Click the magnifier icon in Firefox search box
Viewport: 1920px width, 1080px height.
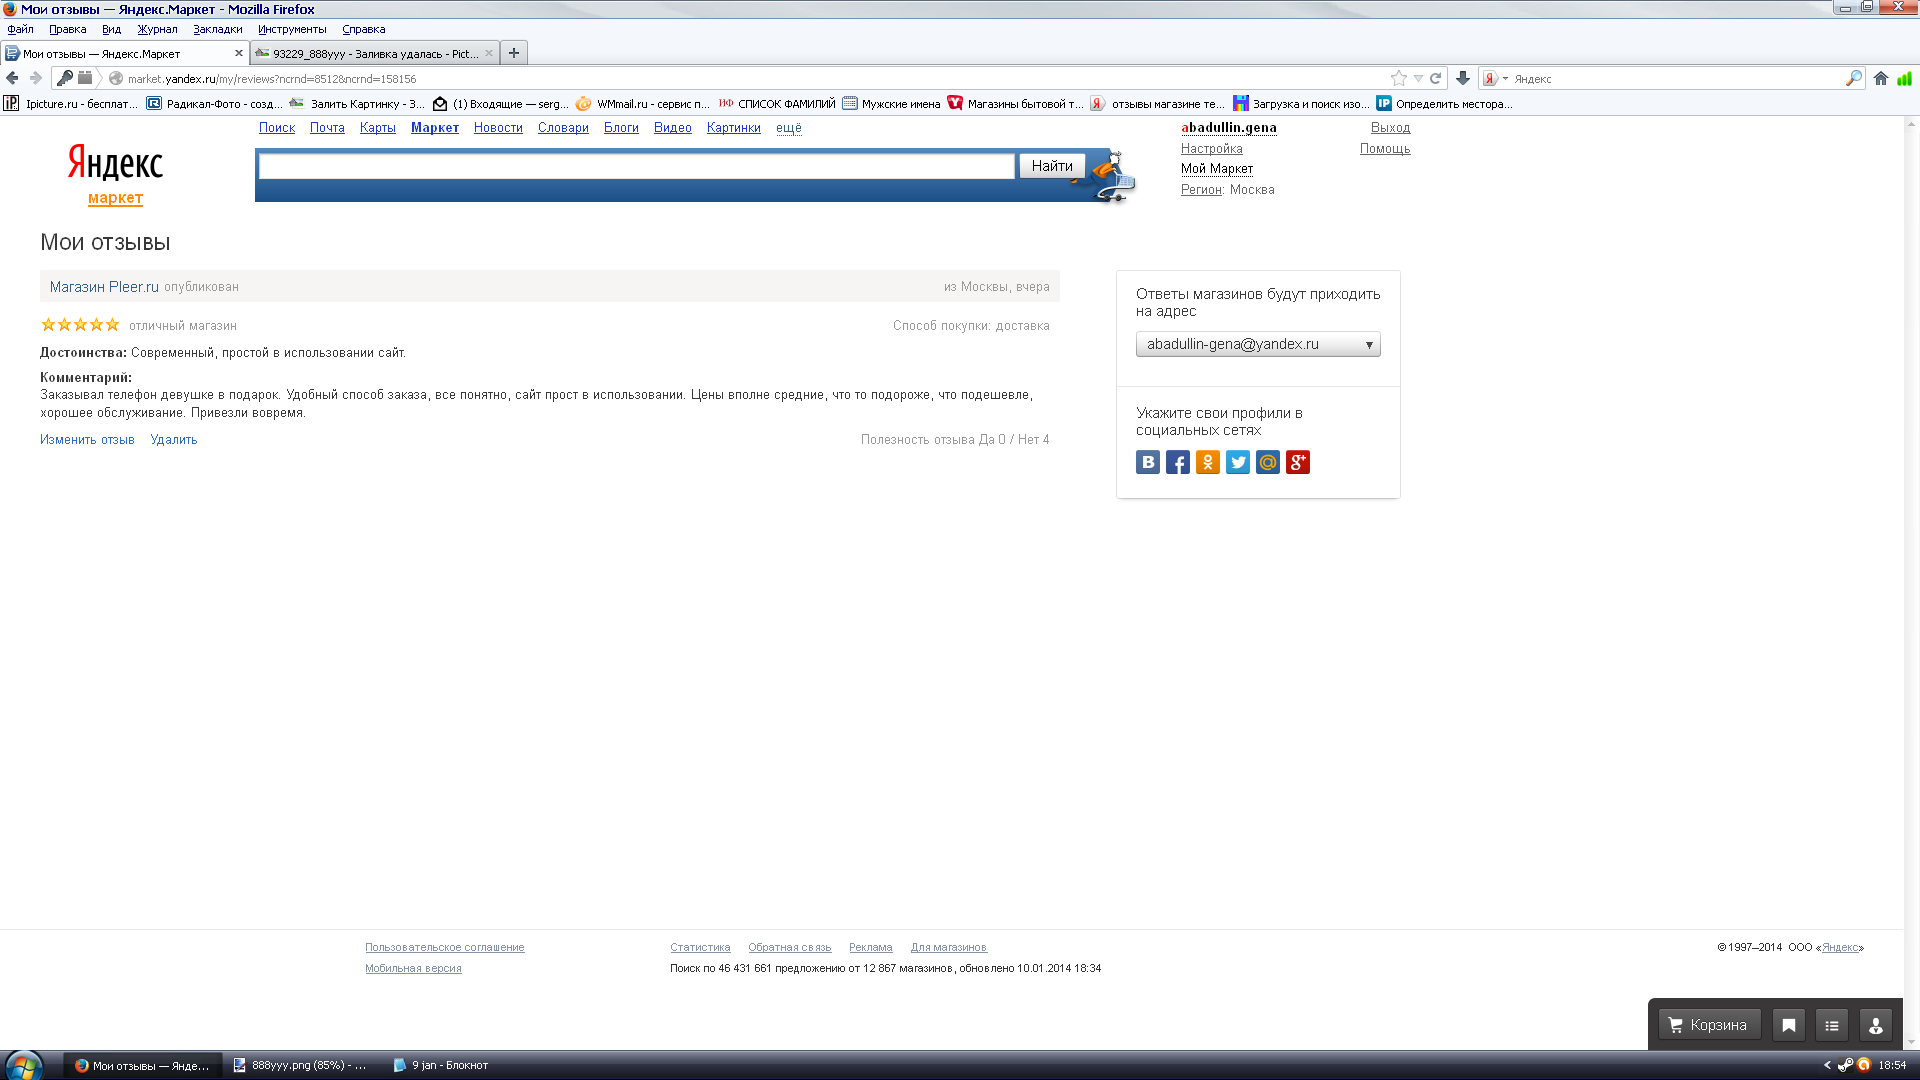[x=1853, y=78]
